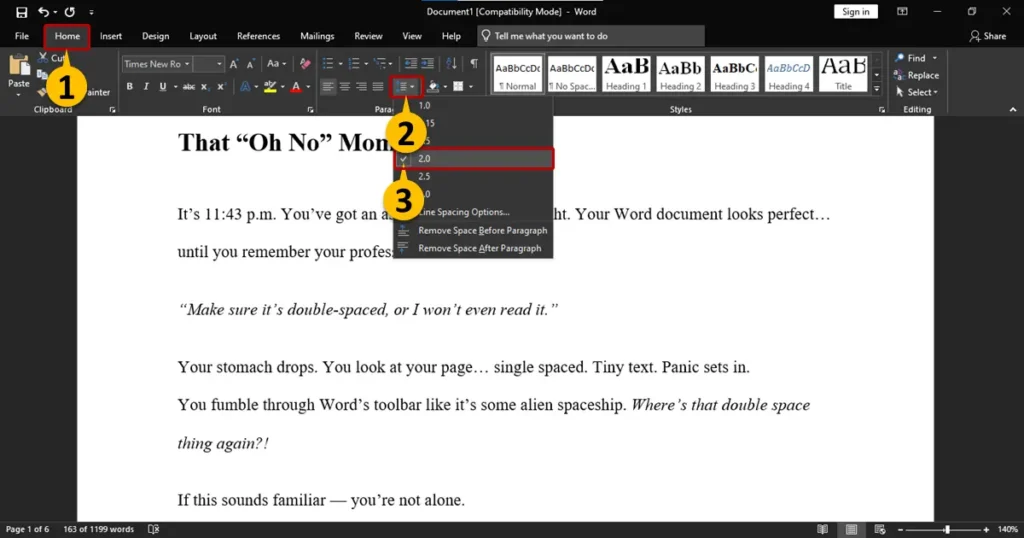The image size is (1024, 538).
Task: Open the Change Case dropdown
Action: pos(276,64)
